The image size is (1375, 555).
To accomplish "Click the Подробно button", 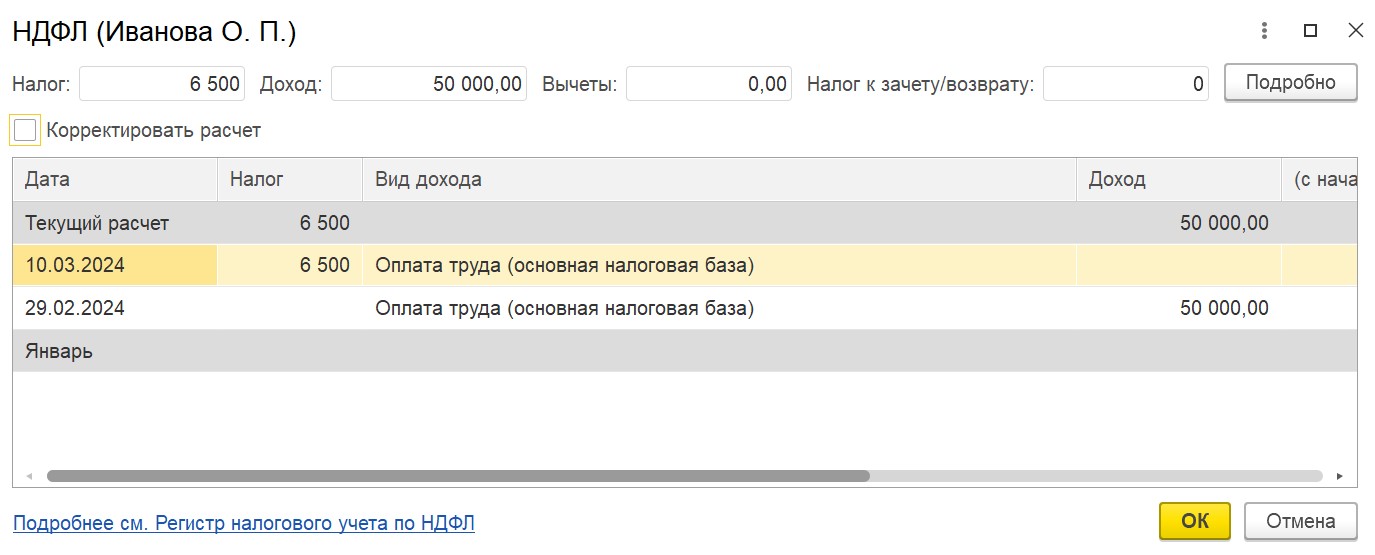I will 1291,83.
